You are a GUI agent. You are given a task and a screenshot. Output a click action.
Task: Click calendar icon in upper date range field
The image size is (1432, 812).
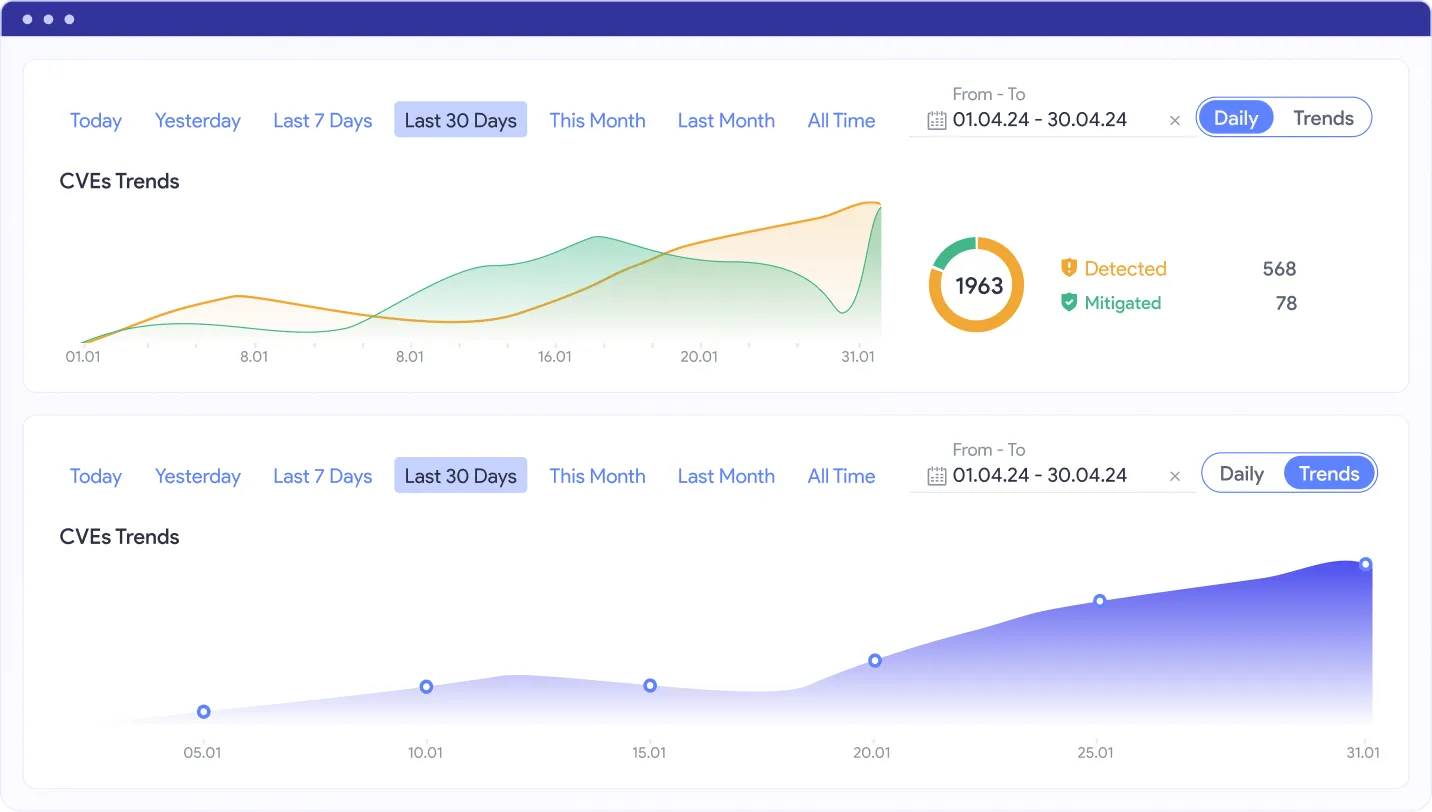(x=937, y=121)
